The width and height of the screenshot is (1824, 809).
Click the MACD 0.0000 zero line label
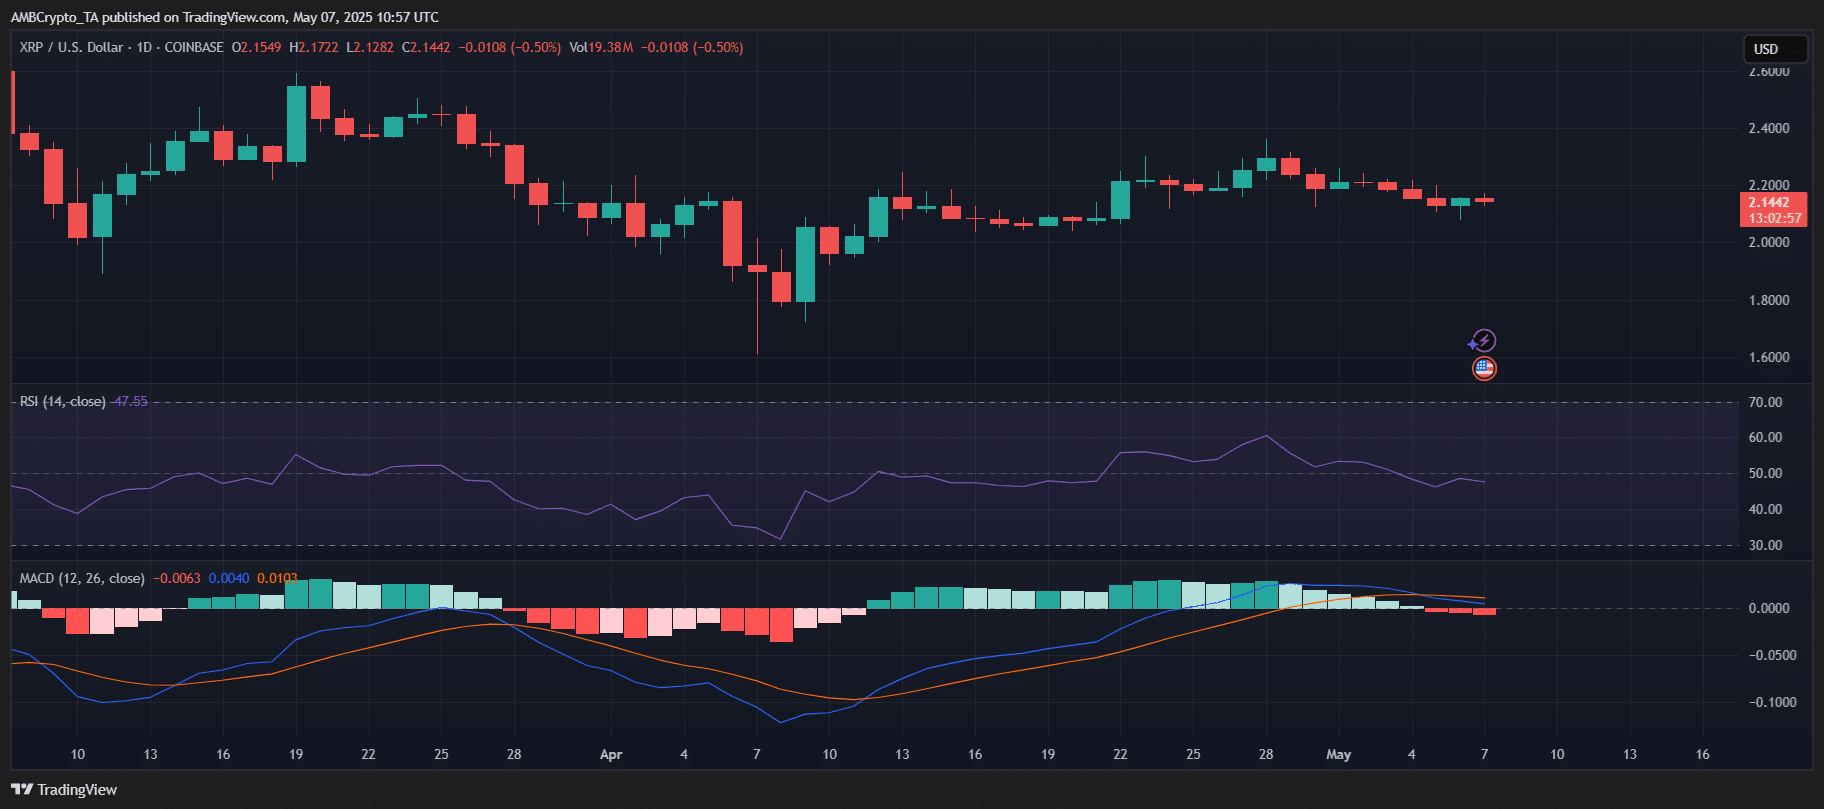(1768, 608)
